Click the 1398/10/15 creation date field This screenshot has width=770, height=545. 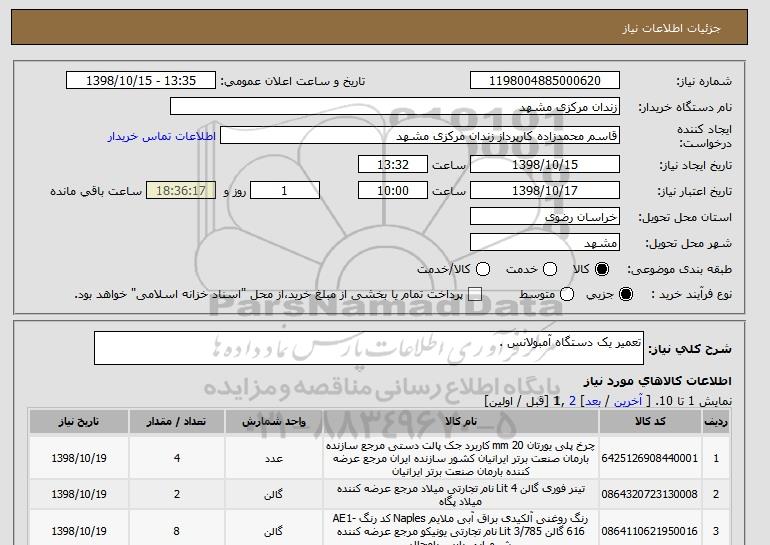(545, 164)
